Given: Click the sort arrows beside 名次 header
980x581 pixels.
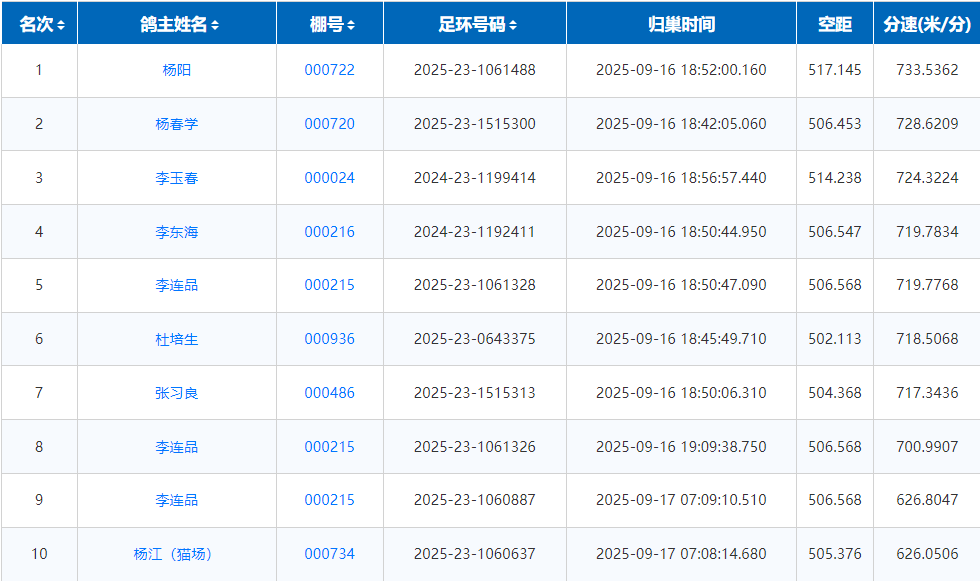Looking at the screenshot, I should (61, 25).
